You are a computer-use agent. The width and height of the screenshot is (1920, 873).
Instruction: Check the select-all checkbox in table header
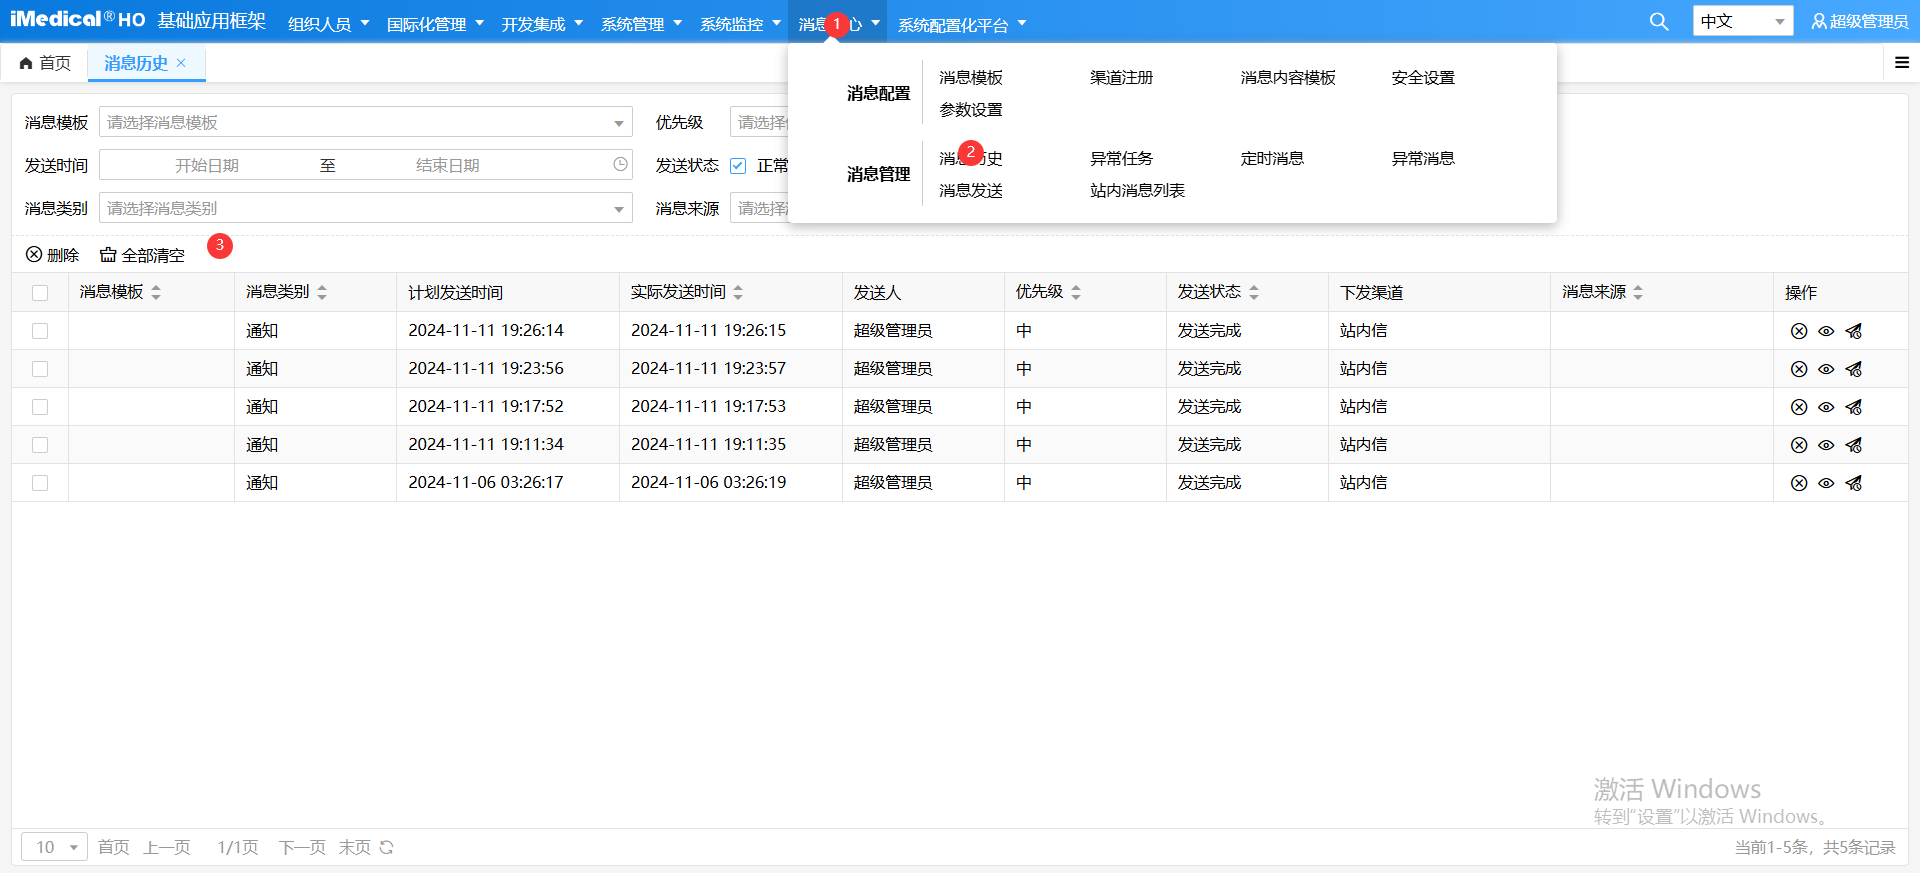point(40,293)
